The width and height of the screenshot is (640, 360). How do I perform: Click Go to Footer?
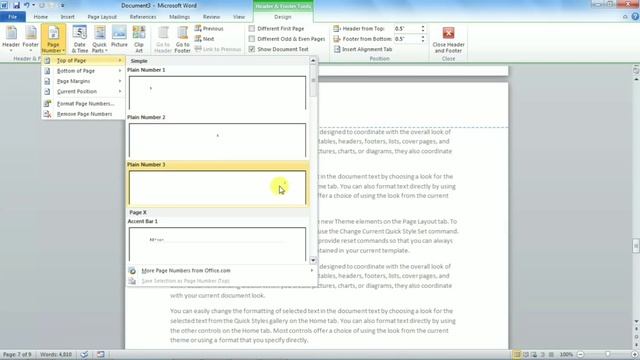tap(182, 39)
